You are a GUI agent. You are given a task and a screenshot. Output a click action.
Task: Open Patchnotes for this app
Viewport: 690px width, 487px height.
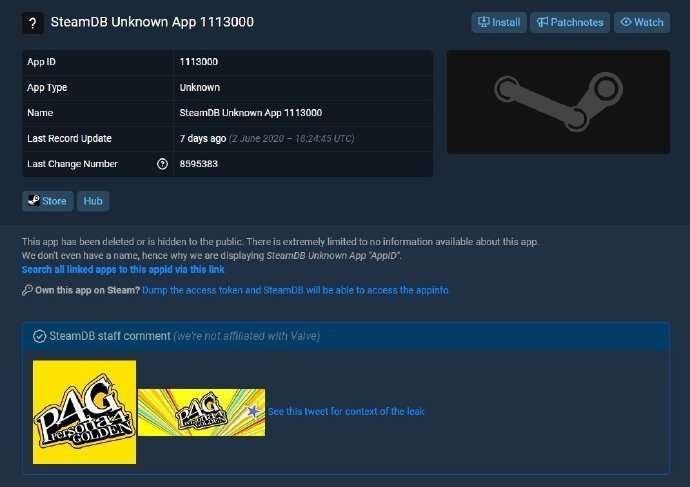(570, 22)
